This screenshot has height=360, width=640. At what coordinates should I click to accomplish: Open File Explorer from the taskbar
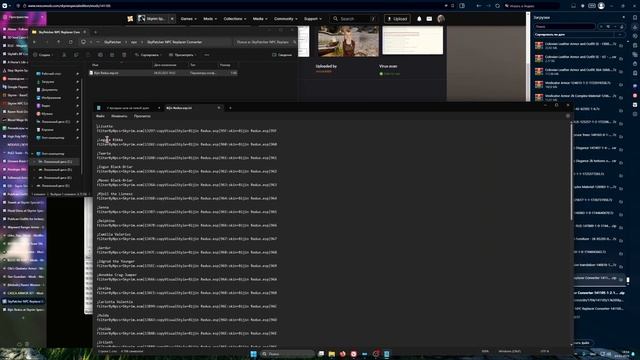[x=332, y=354]
